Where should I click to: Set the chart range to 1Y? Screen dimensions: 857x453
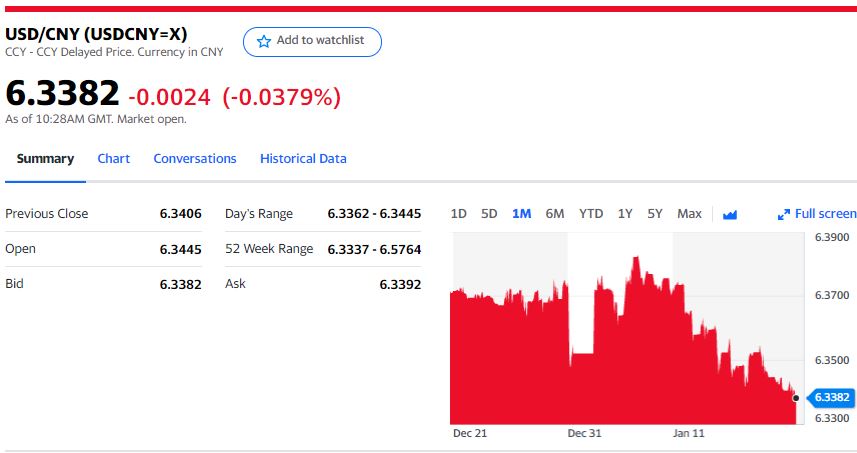(625, 213)
